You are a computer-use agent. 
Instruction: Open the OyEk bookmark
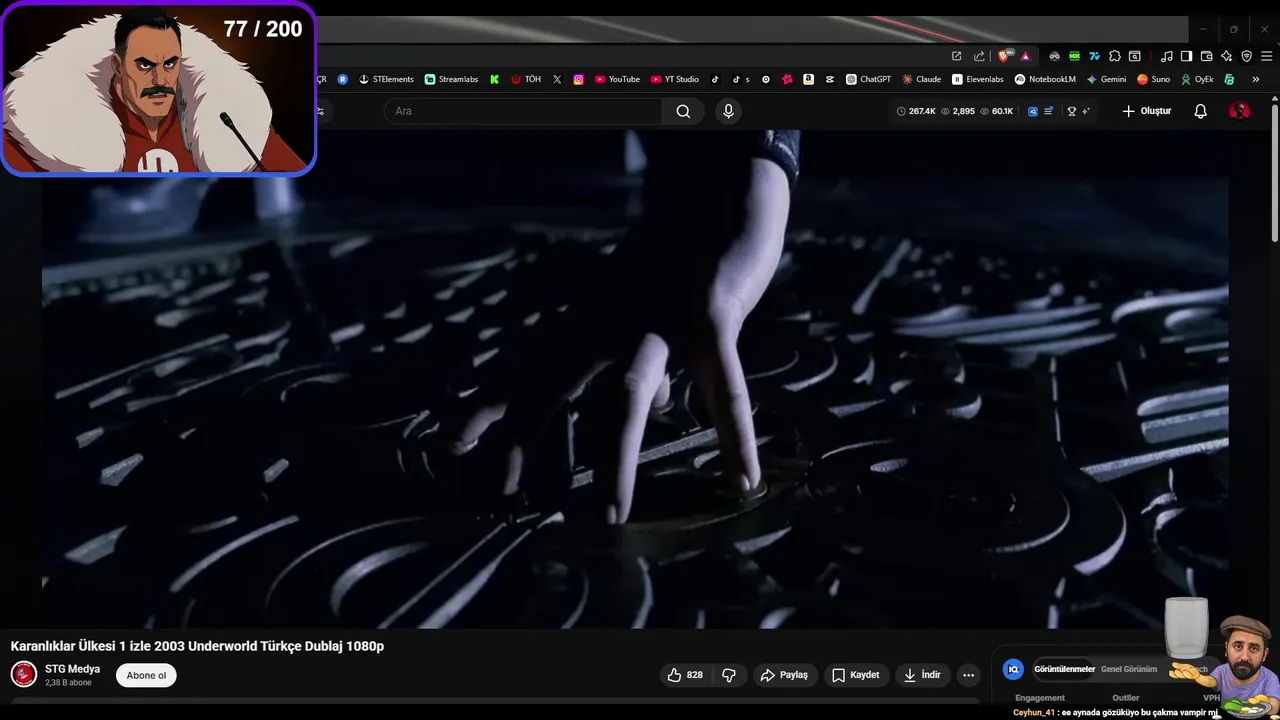1197,79
